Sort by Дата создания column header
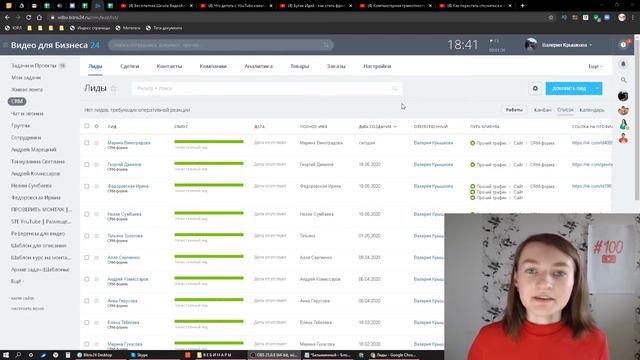Screen dimensions: 640x360 (378, 127)
